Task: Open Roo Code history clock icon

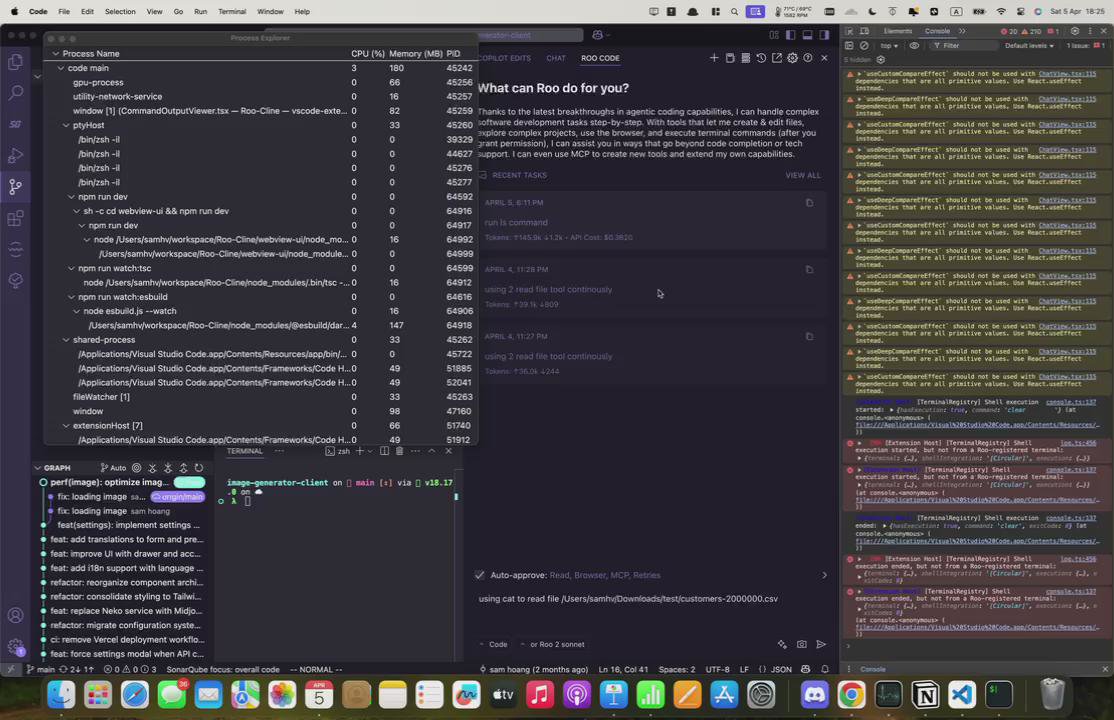Action: pyautogui.click(x=761, y=58)
